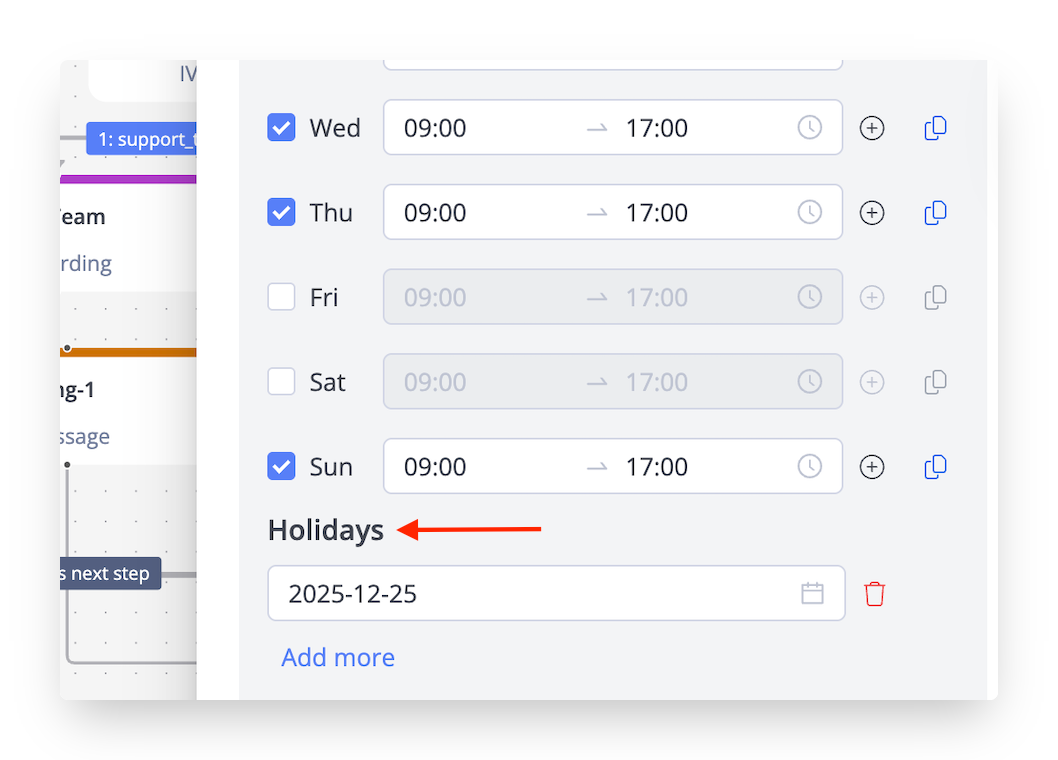Open the clock picker for Wednesday
Viewport: 1058px width, 760px height.
tap(809, 128)
